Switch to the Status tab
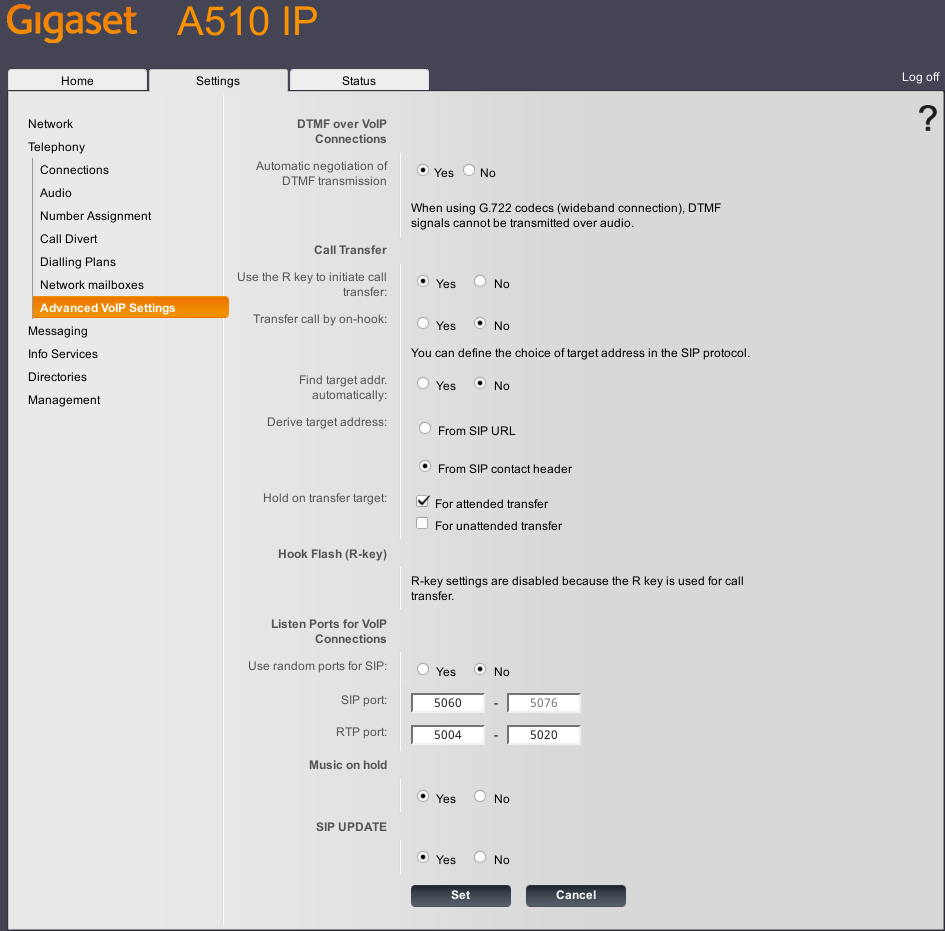 pyautogui.click(x=359, y=80)
